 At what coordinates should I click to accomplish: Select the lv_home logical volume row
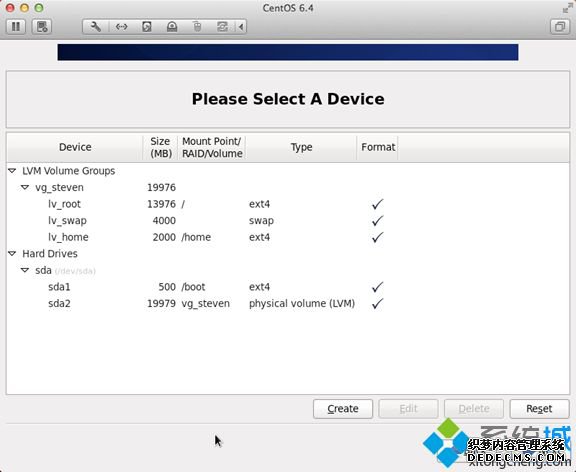[x=288, y=237]
